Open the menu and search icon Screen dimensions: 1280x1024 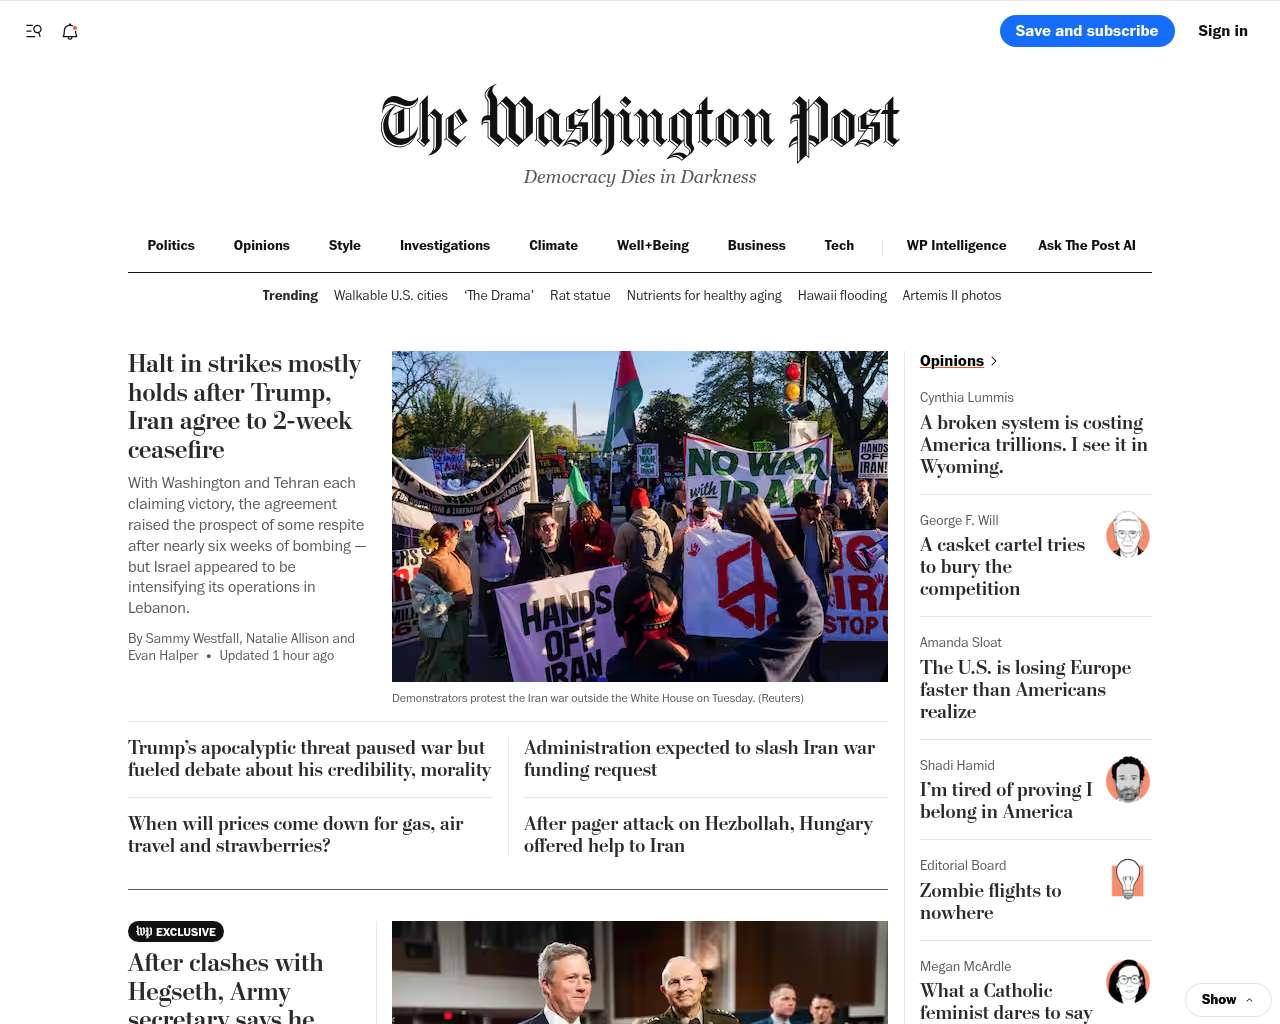point(34,31)
